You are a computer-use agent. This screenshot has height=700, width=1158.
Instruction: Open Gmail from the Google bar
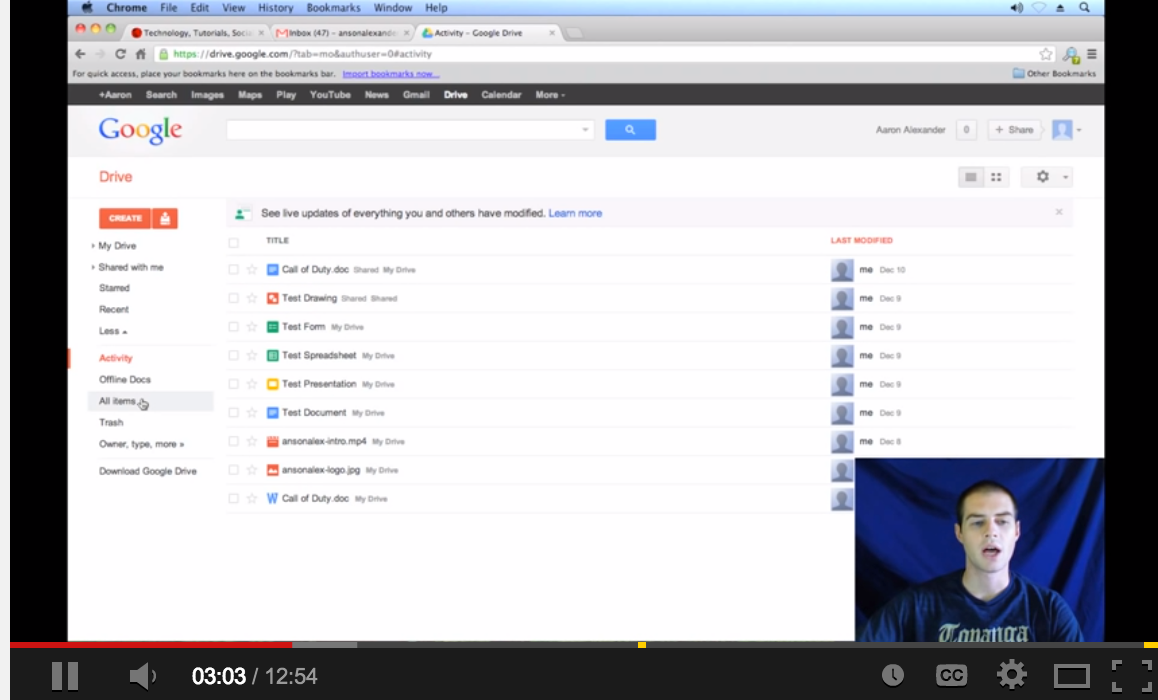[x=416, y=95]
